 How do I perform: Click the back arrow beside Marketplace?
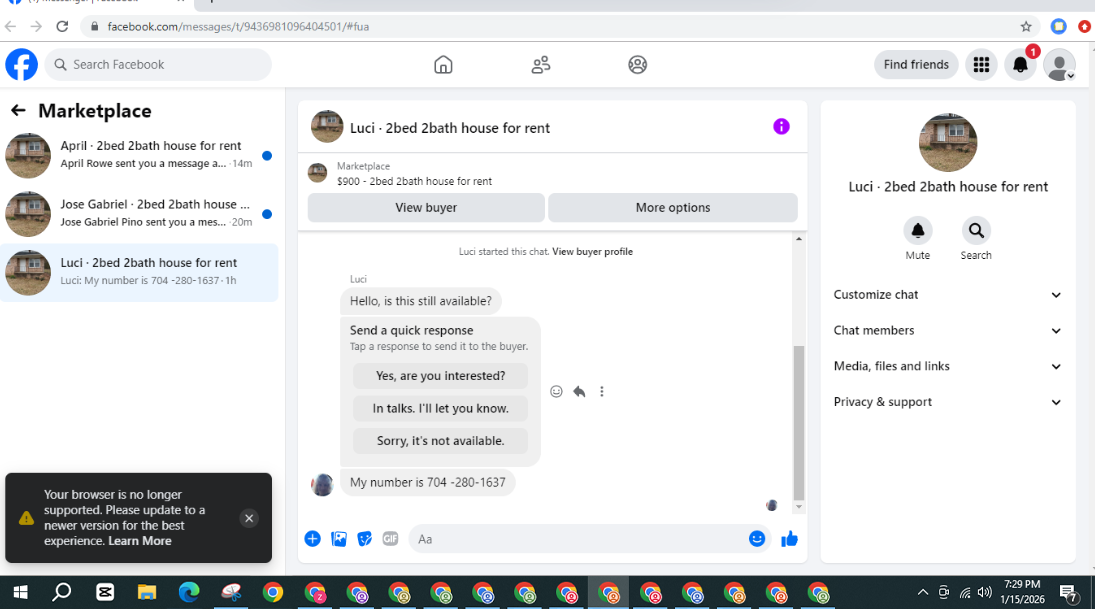18,110
